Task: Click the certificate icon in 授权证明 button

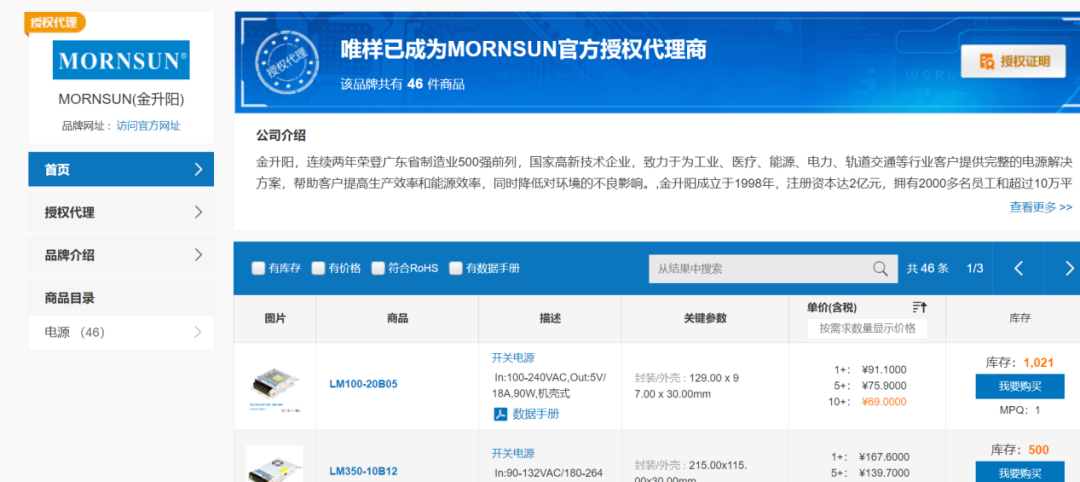Action: [987, 61]
